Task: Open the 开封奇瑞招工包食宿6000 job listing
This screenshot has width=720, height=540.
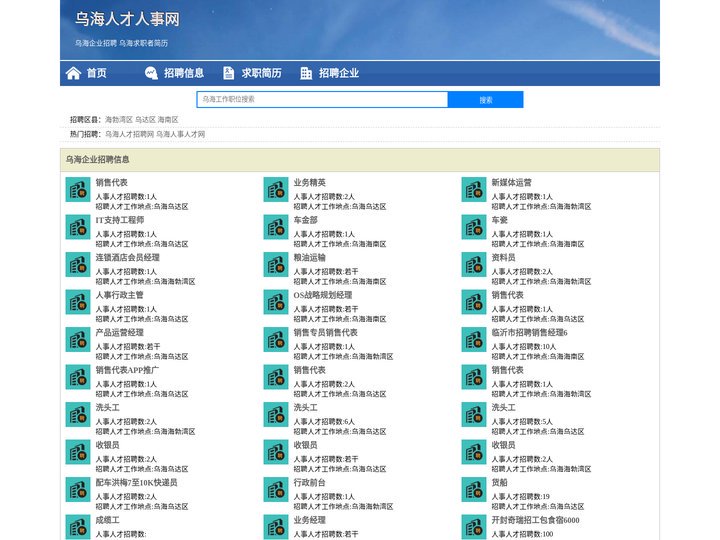Action: click(x=535, y=520)
